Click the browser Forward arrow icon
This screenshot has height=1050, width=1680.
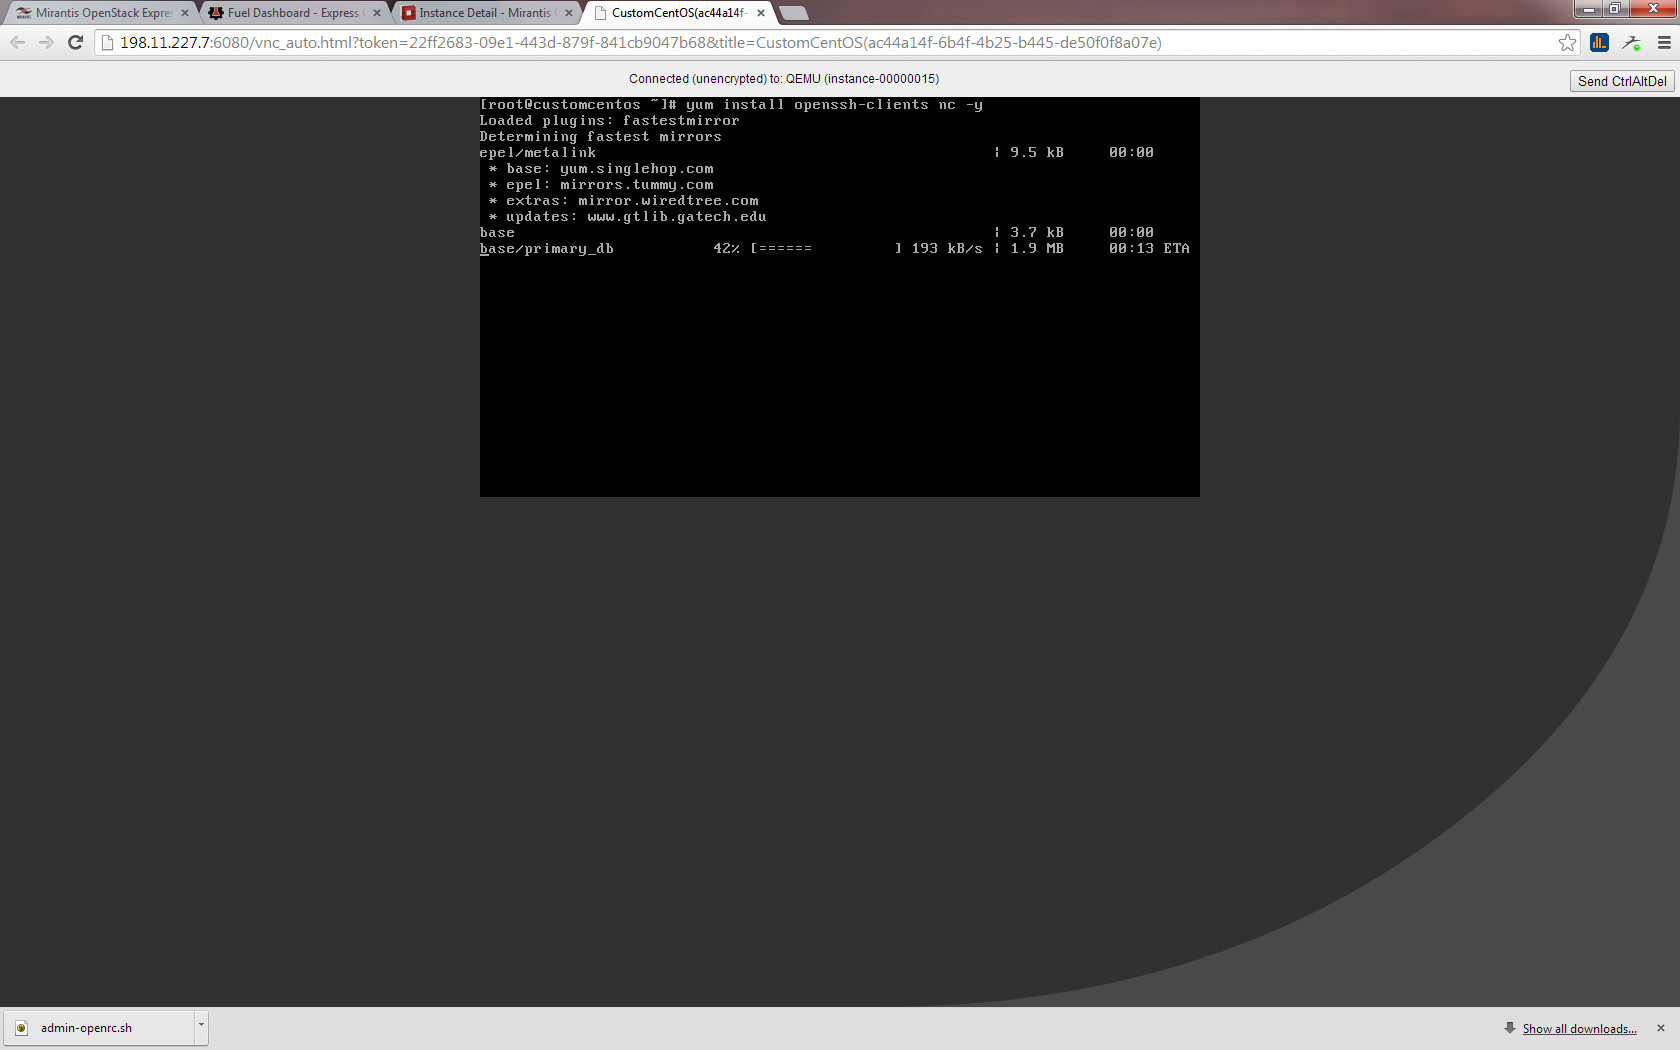[x=46, y=42]
